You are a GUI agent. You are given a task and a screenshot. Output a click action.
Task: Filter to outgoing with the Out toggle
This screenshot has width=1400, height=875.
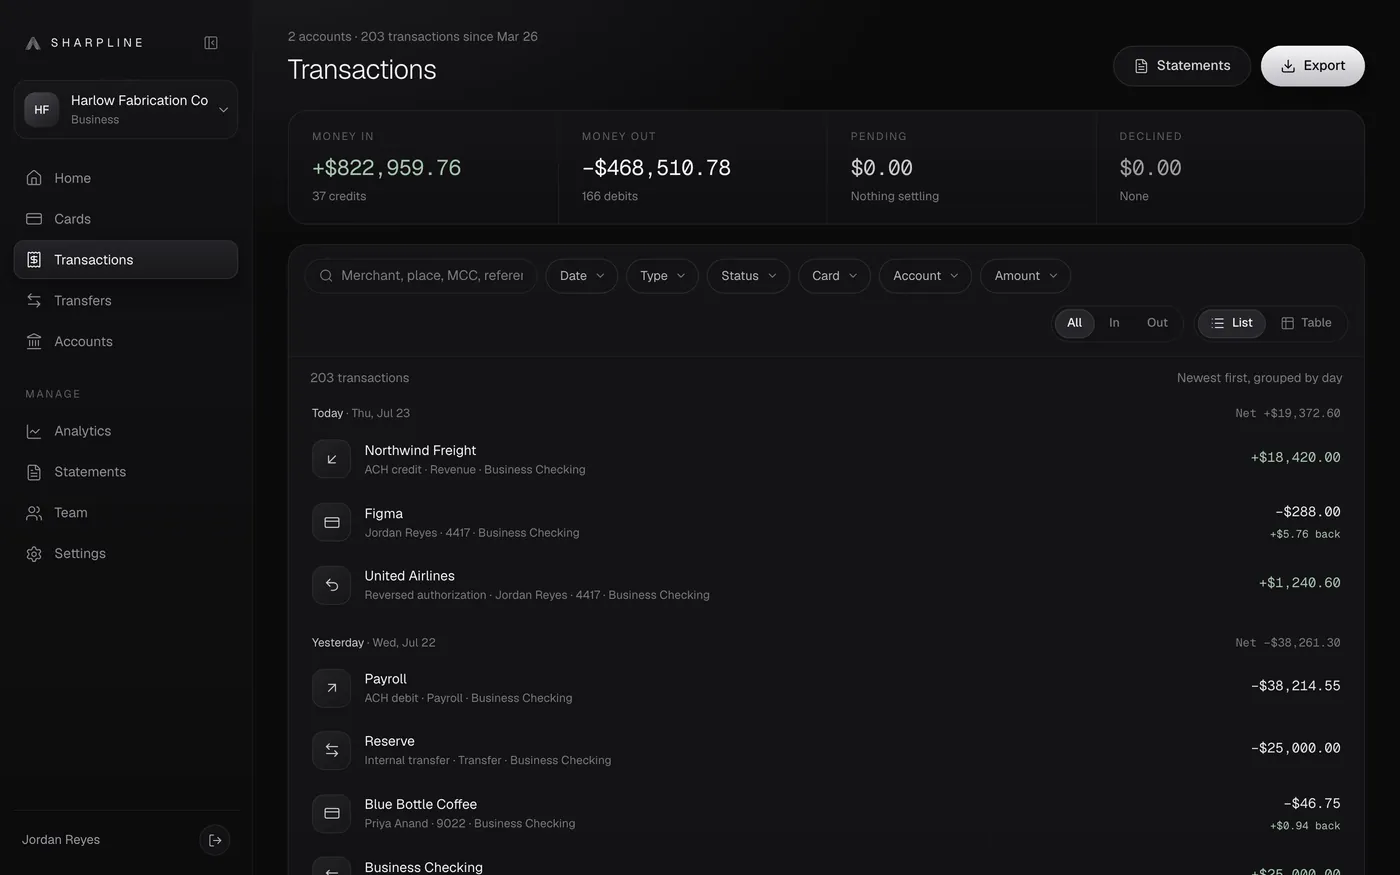tap(1157, 323)
